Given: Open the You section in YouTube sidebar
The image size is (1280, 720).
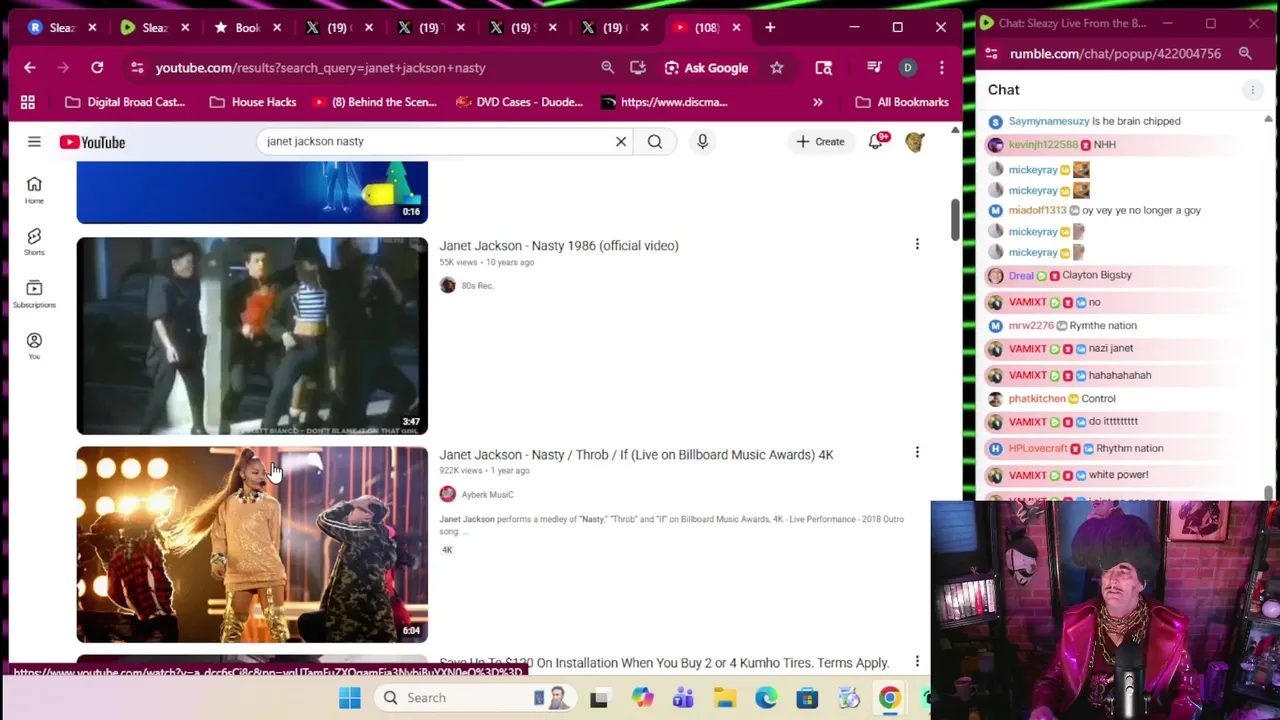Looking at the screenshot, I should tap(34, 345).
